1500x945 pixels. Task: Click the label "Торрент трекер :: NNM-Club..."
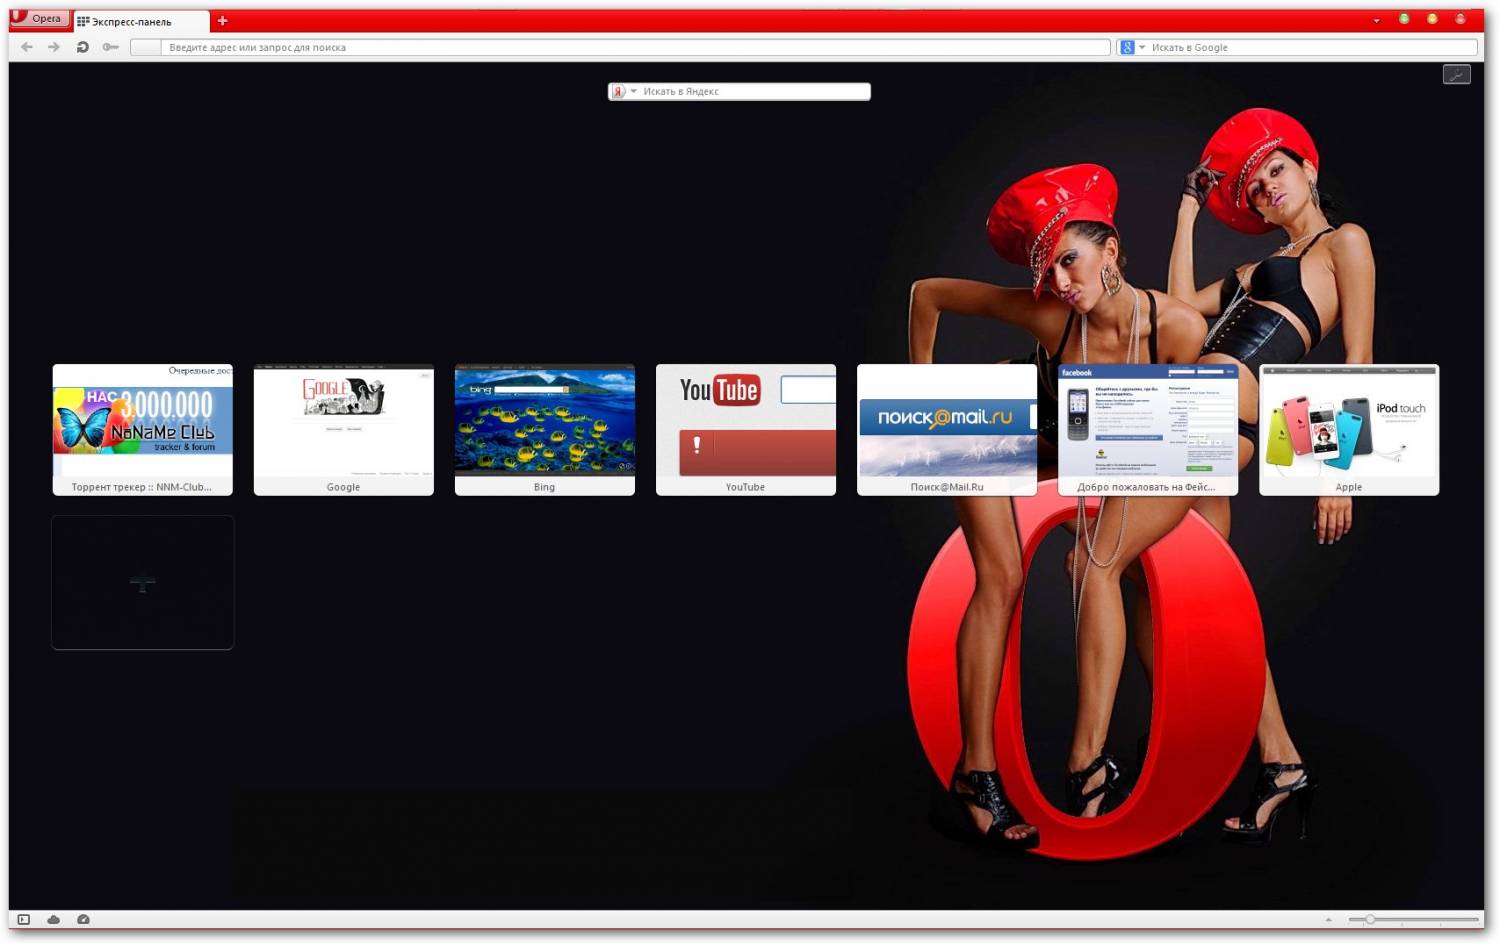142,487
